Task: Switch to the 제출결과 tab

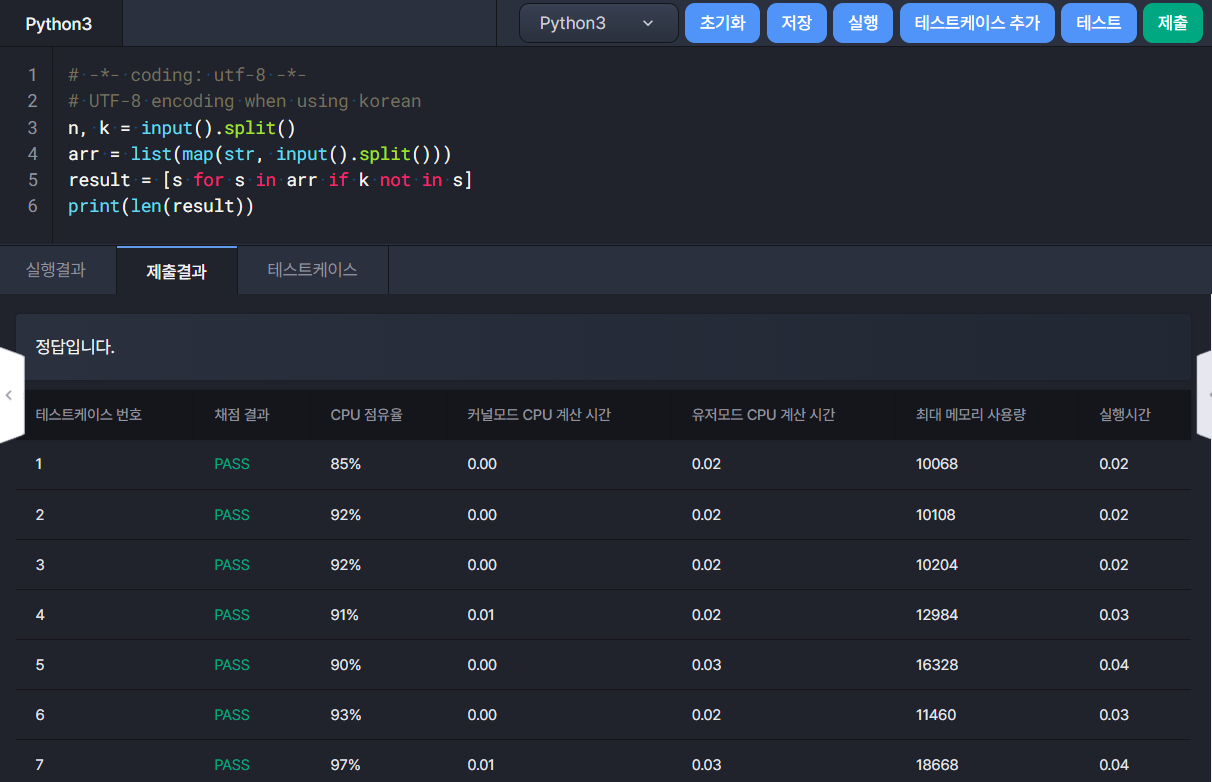Action: click(x=177, y=271)
